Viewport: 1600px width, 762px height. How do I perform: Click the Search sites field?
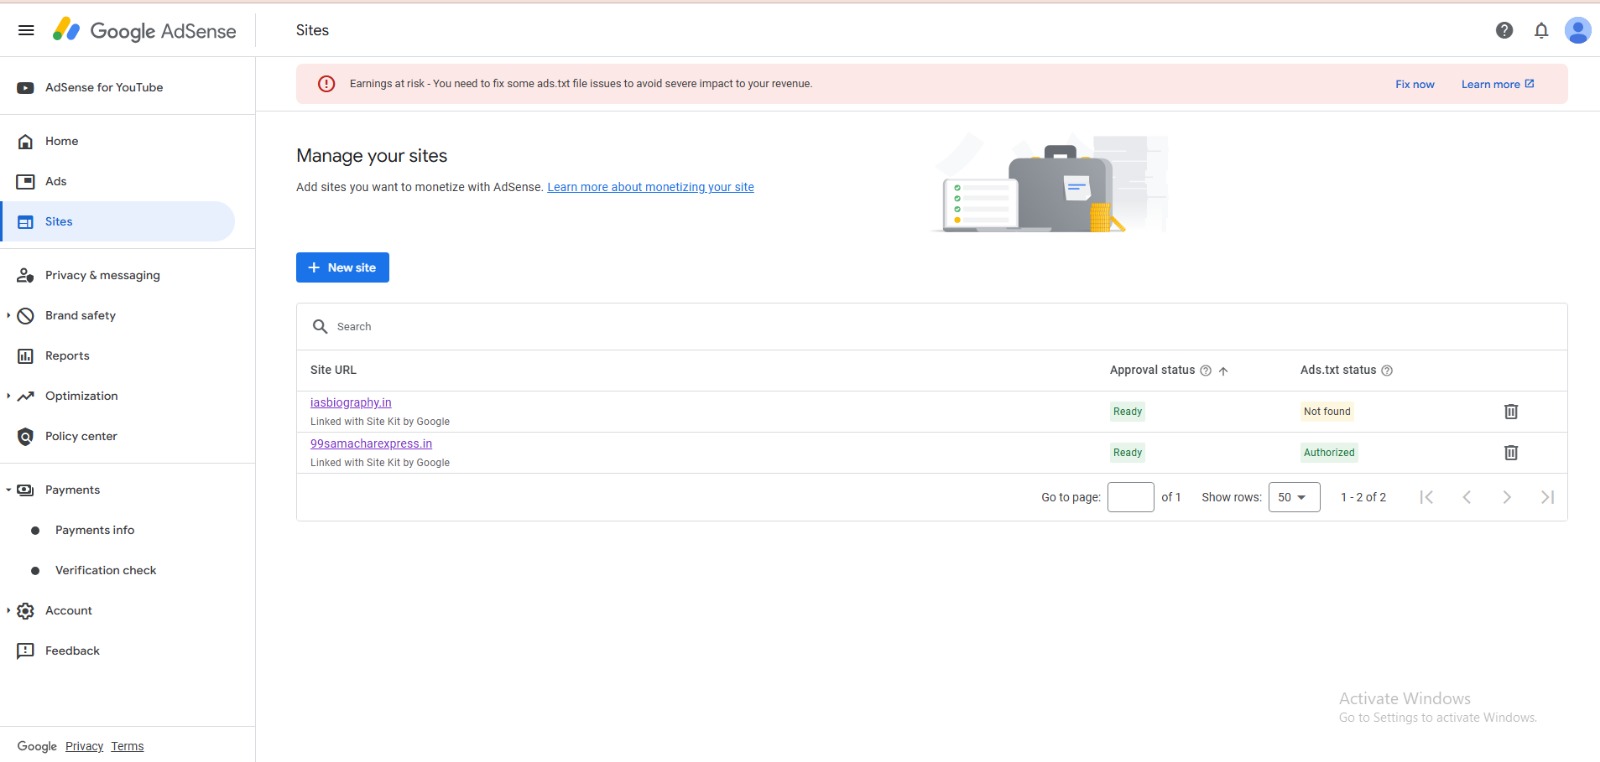pos(931,327)
